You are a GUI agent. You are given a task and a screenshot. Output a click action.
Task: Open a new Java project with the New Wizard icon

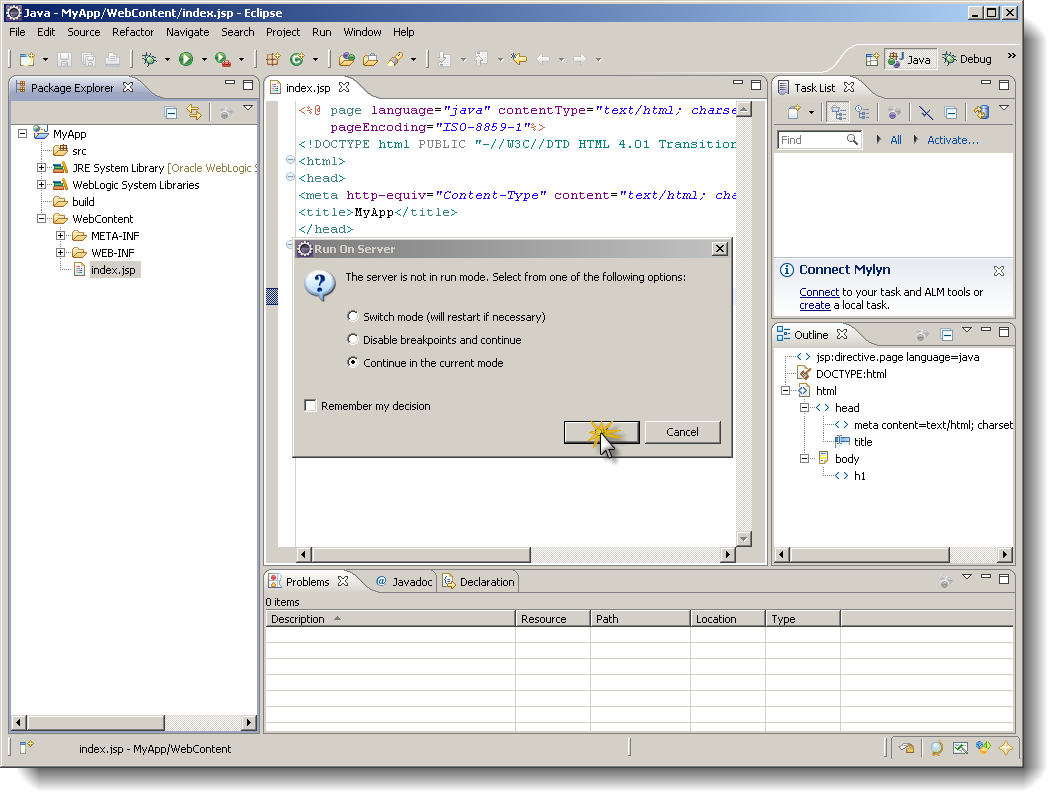click(28, 59)
